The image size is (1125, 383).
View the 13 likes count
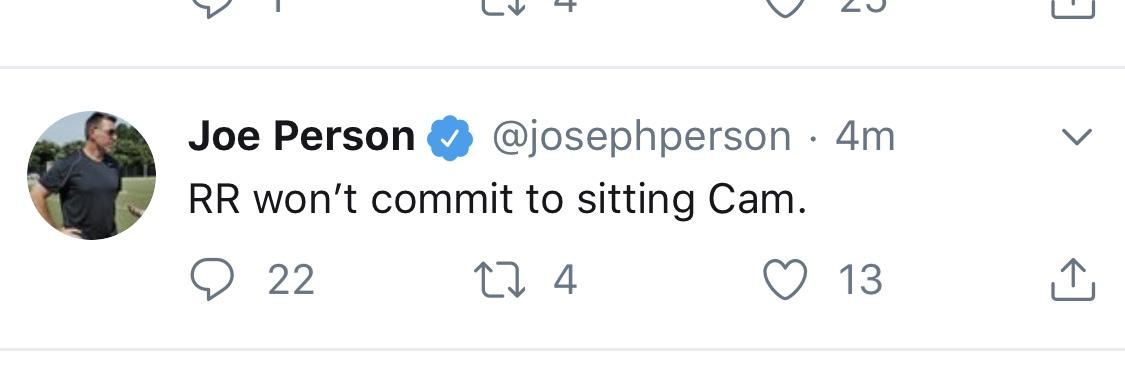pos(860,280)
